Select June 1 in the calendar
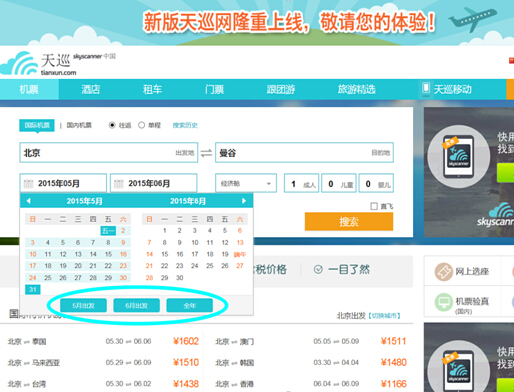This screenshot has width=514, height=392. pyautogui.click(x=165, y=231)
